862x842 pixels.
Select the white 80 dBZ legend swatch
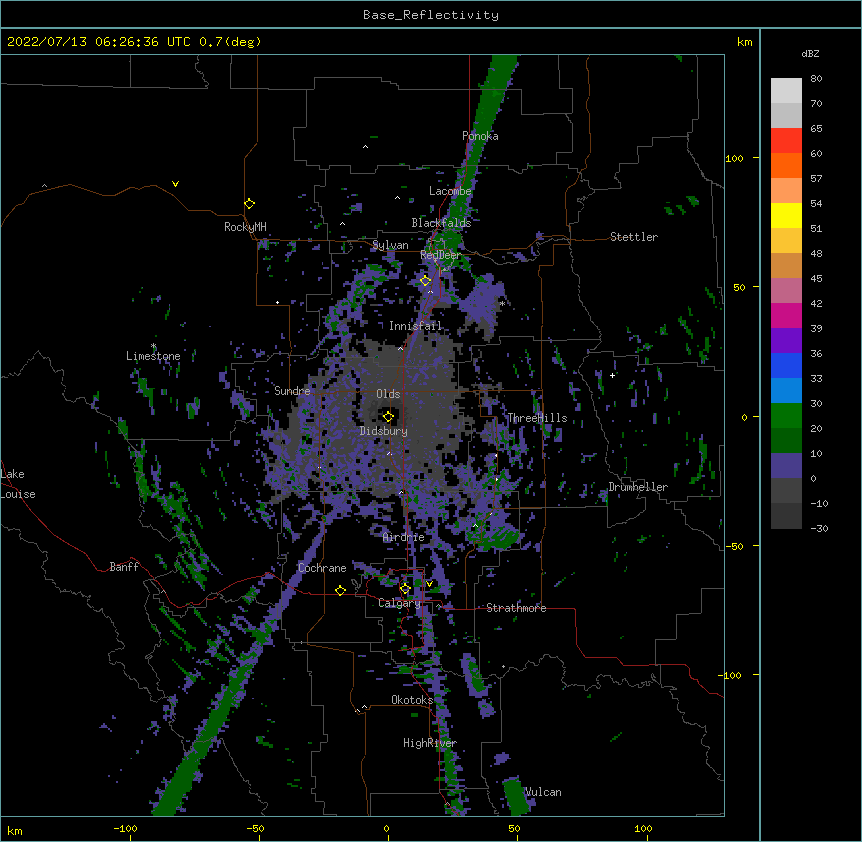click(x=786, y=90)
